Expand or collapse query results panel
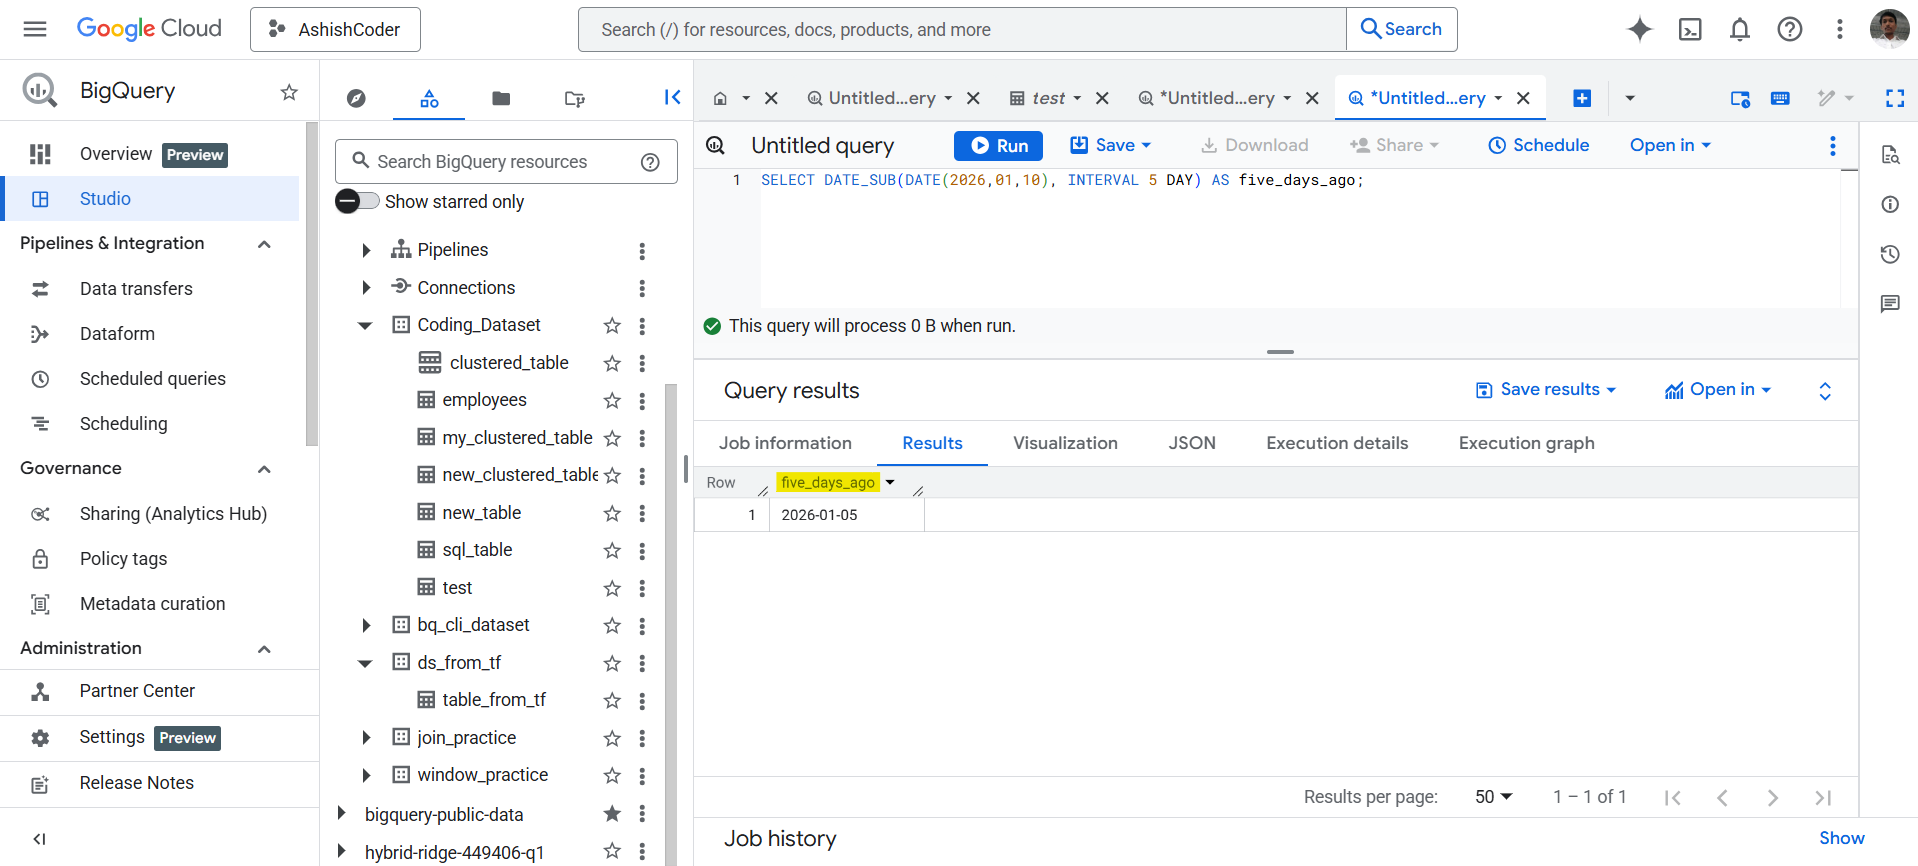Viewport: 1918px width, 866px height. coord(1825,391)
